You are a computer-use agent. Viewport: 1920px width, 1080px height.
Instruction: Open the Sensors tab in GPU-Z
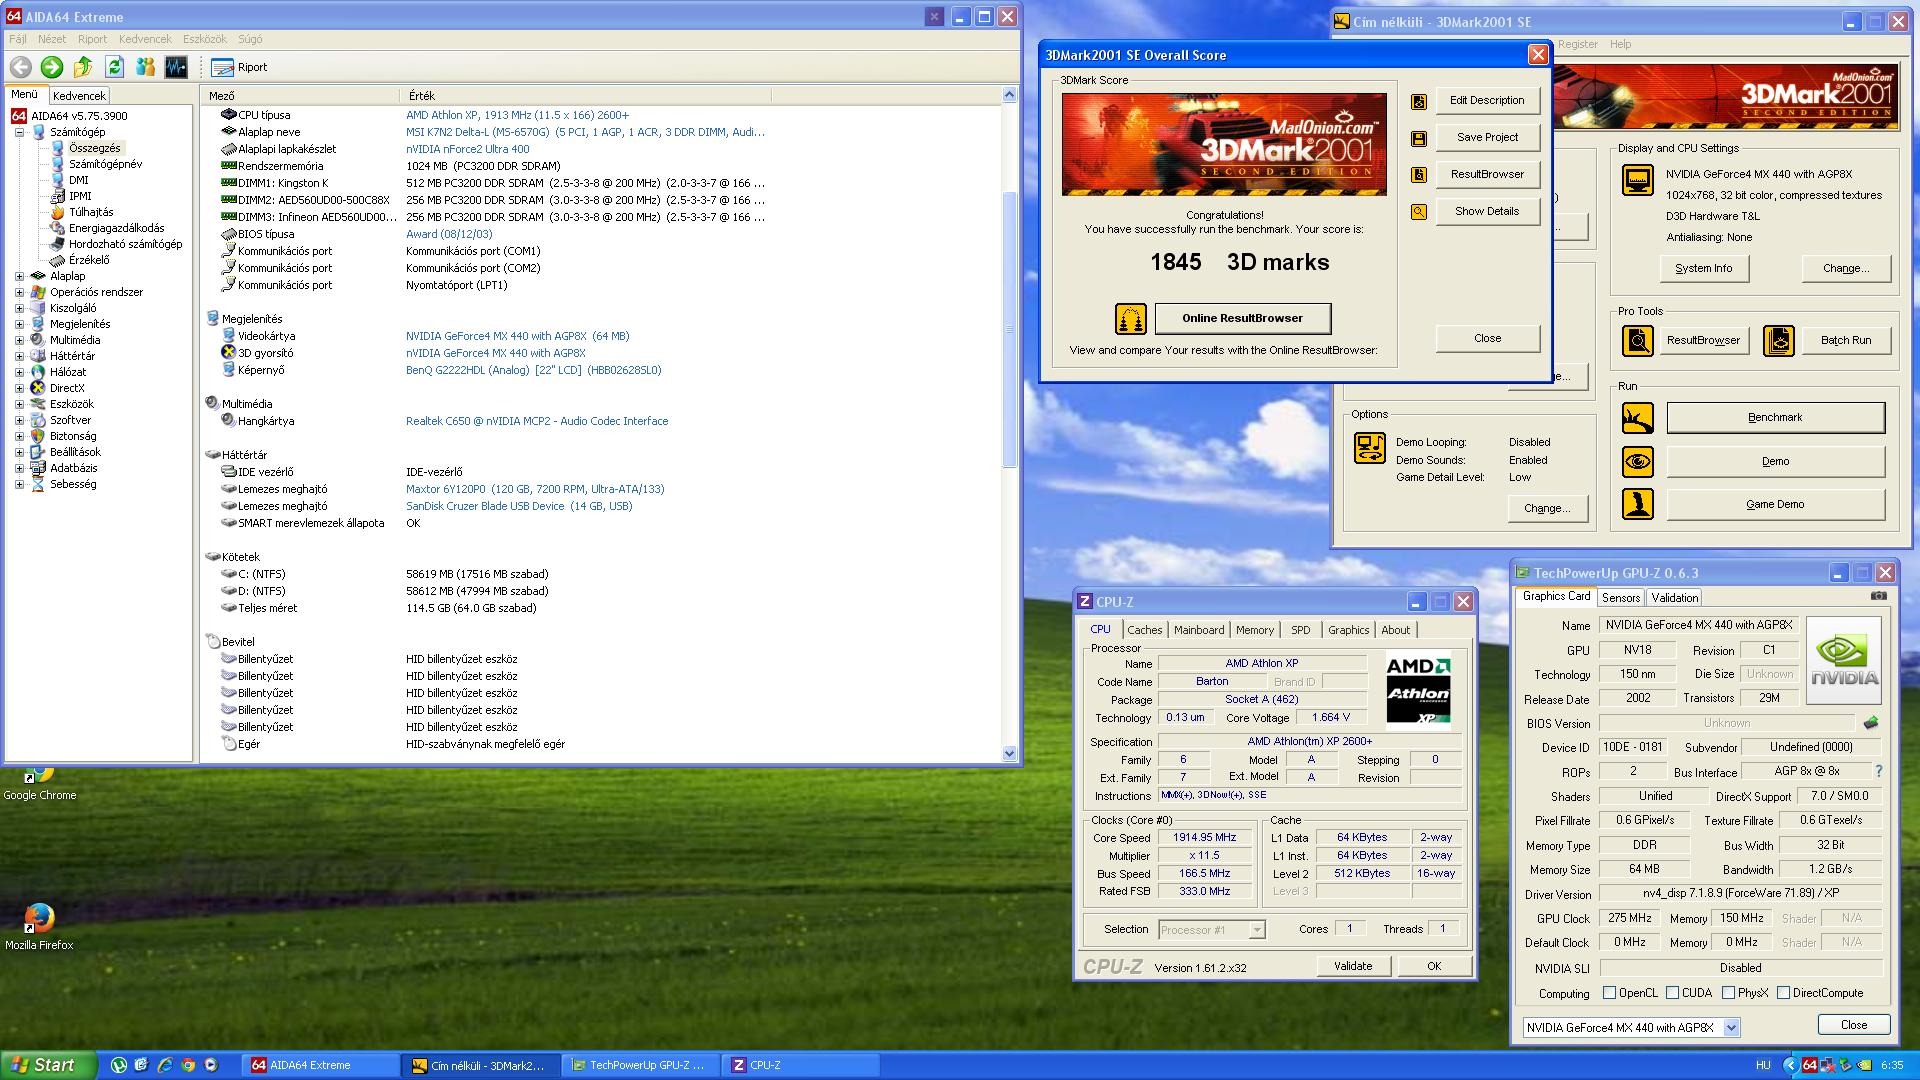click(x=1620, y=598)
